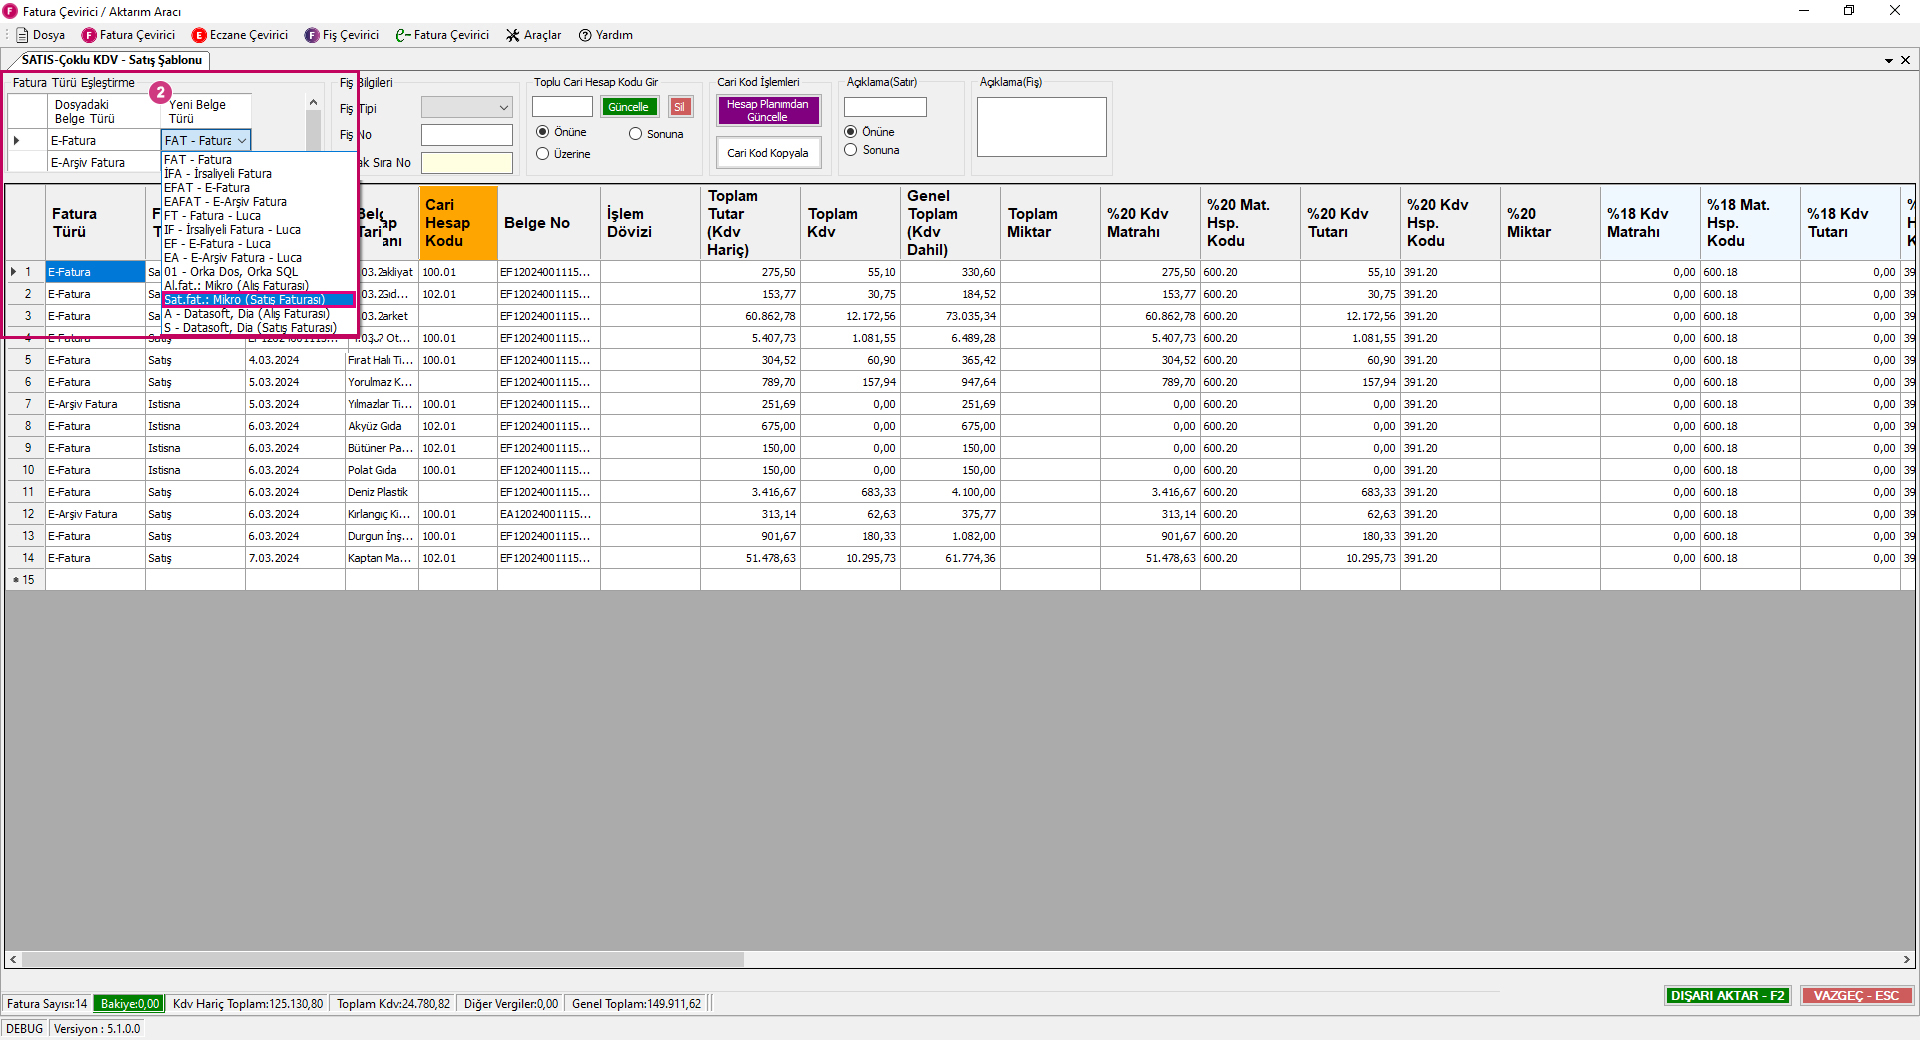Choose Sonuna option under Açıklama(Satır)
The width and height of the screenshot is (1920, 1040).
point(851,150)
